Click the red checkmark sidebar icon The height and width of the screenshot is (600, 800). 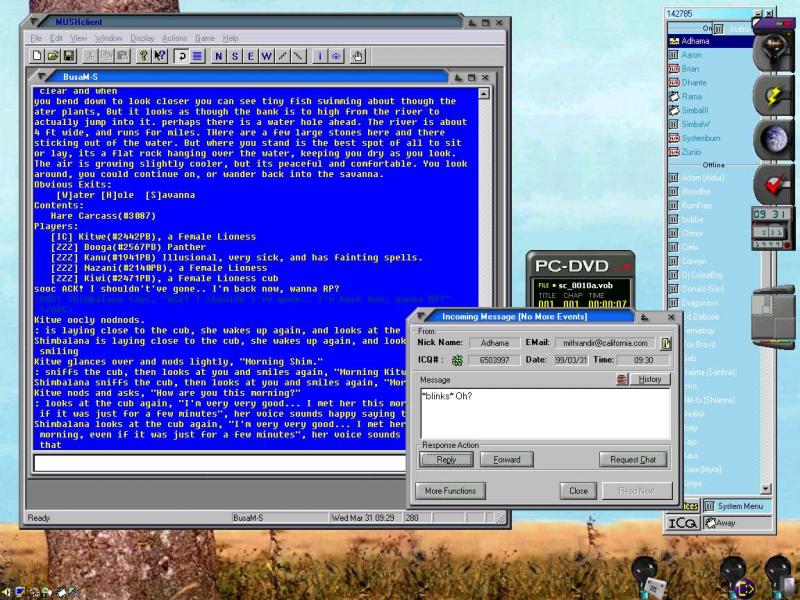point(772,184)
